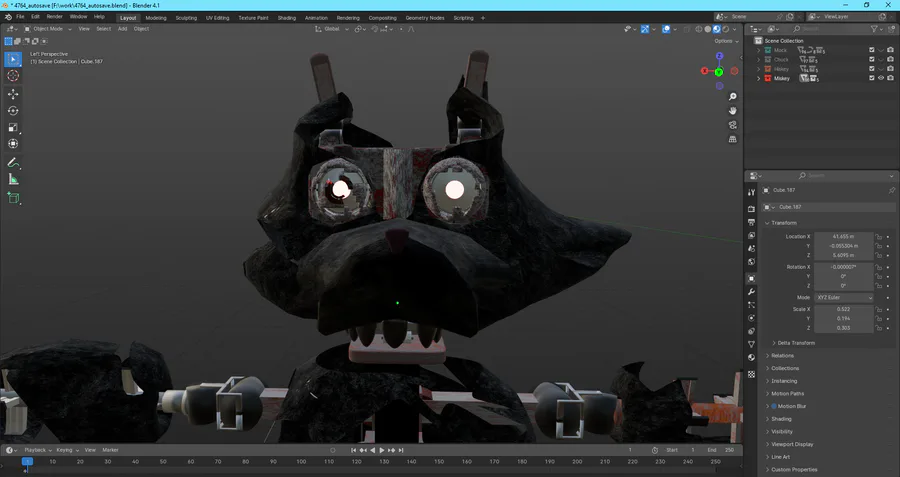Open the File menu
The width and height of the screenshot is (900, 477).
(x=20, y=17)
